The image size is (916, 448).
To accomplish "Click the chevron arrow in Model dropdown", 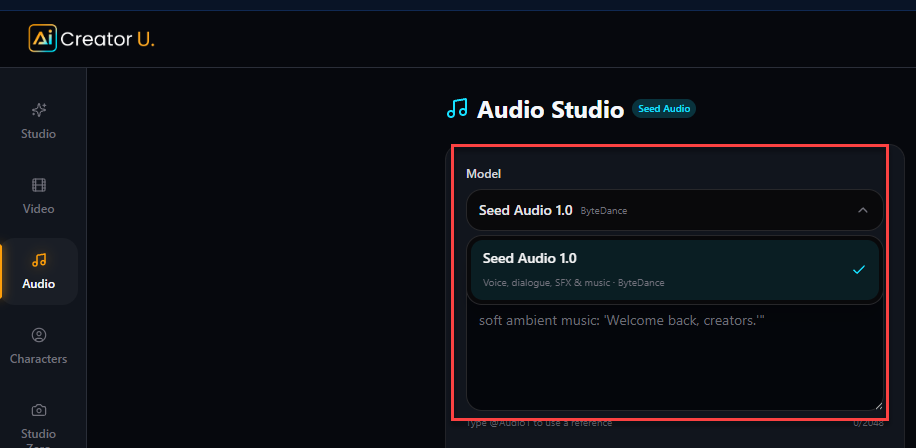I will point(862,210).
